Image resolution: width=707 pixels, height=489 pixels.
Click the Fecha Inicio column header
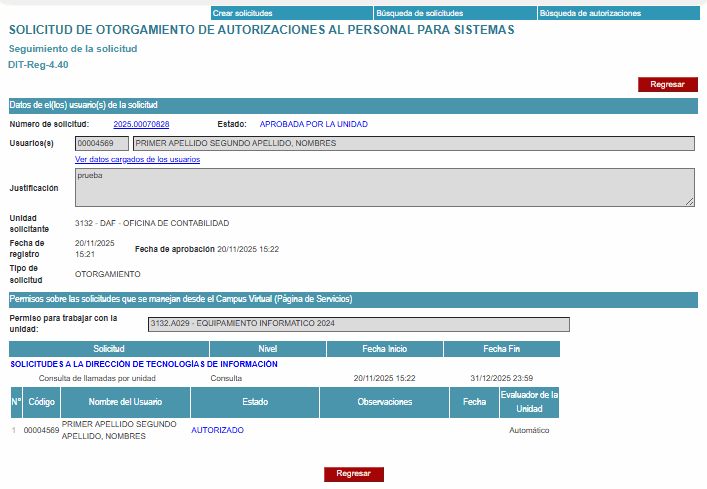click(384, 349)
